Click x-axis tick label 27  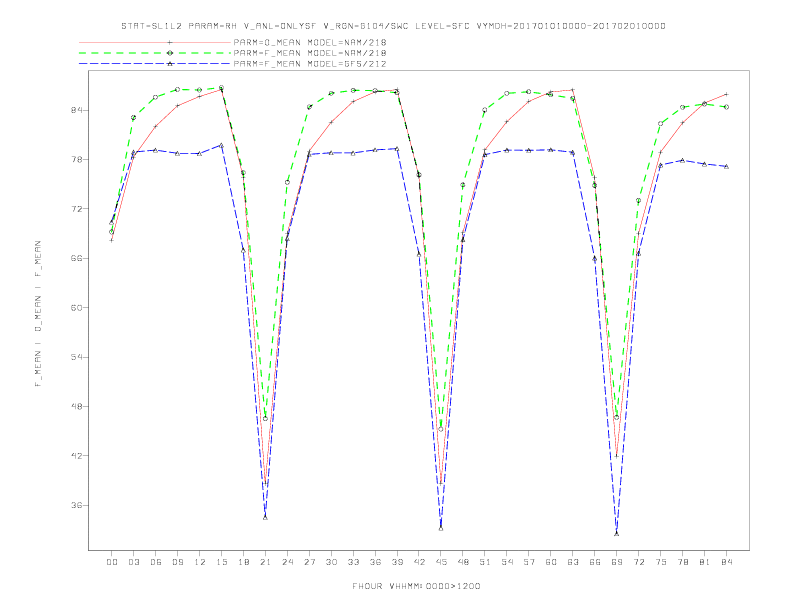point(309,562)
